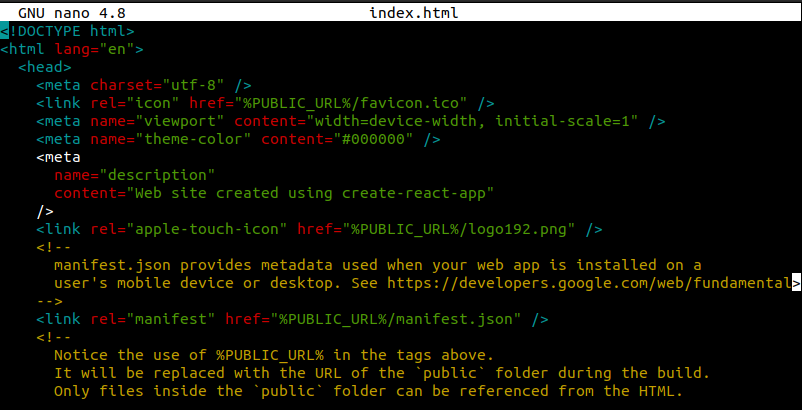Viewport: 802px width, 410px height.
Task: Click the rel="manifest" attribute
Action: coord(153,320)
